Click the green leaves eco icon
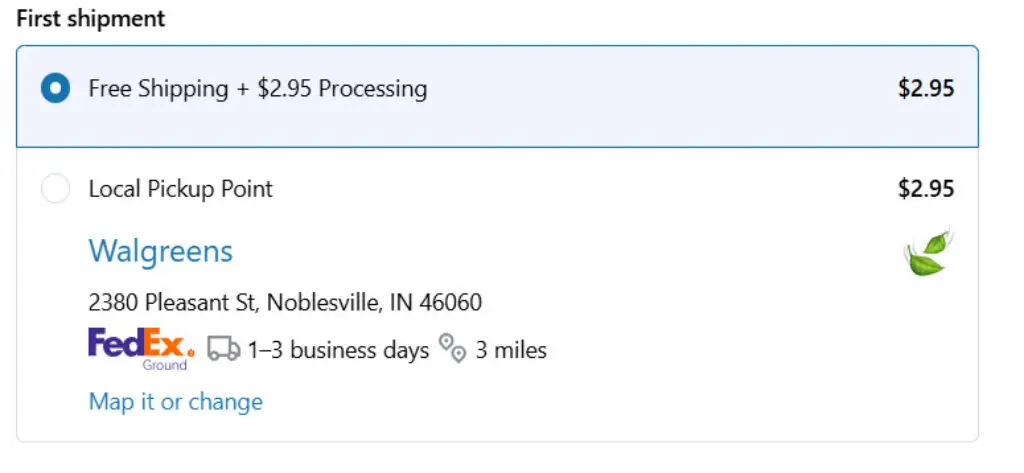The image size is (1024, 473). [x=927, y=252]
